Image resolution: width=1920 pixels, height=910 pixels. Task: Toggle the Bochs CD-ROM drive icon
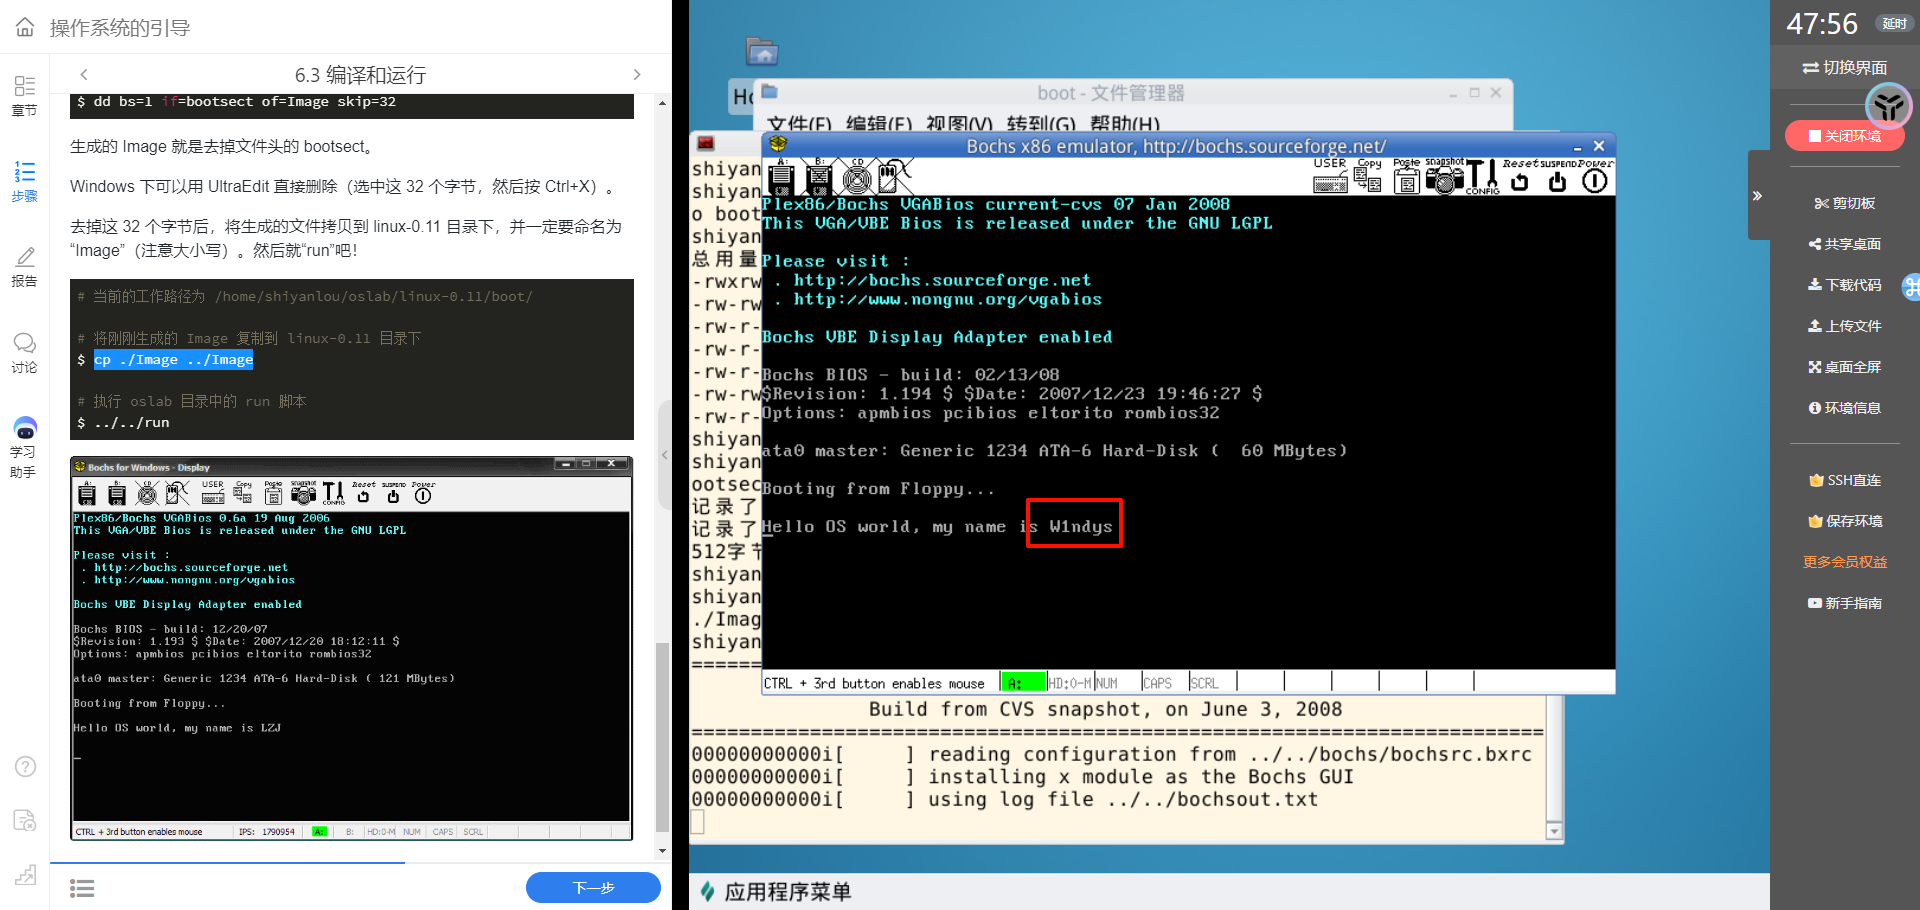pyautogui.click(x=856, y=177)
